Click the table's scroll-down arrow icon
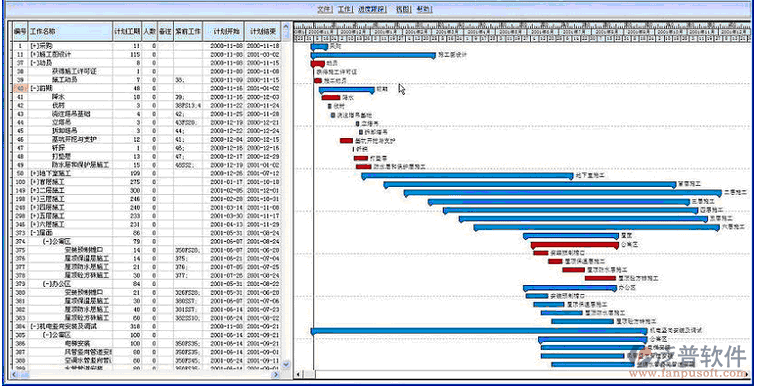The image size is (757, 389). [x=285, y=364]
